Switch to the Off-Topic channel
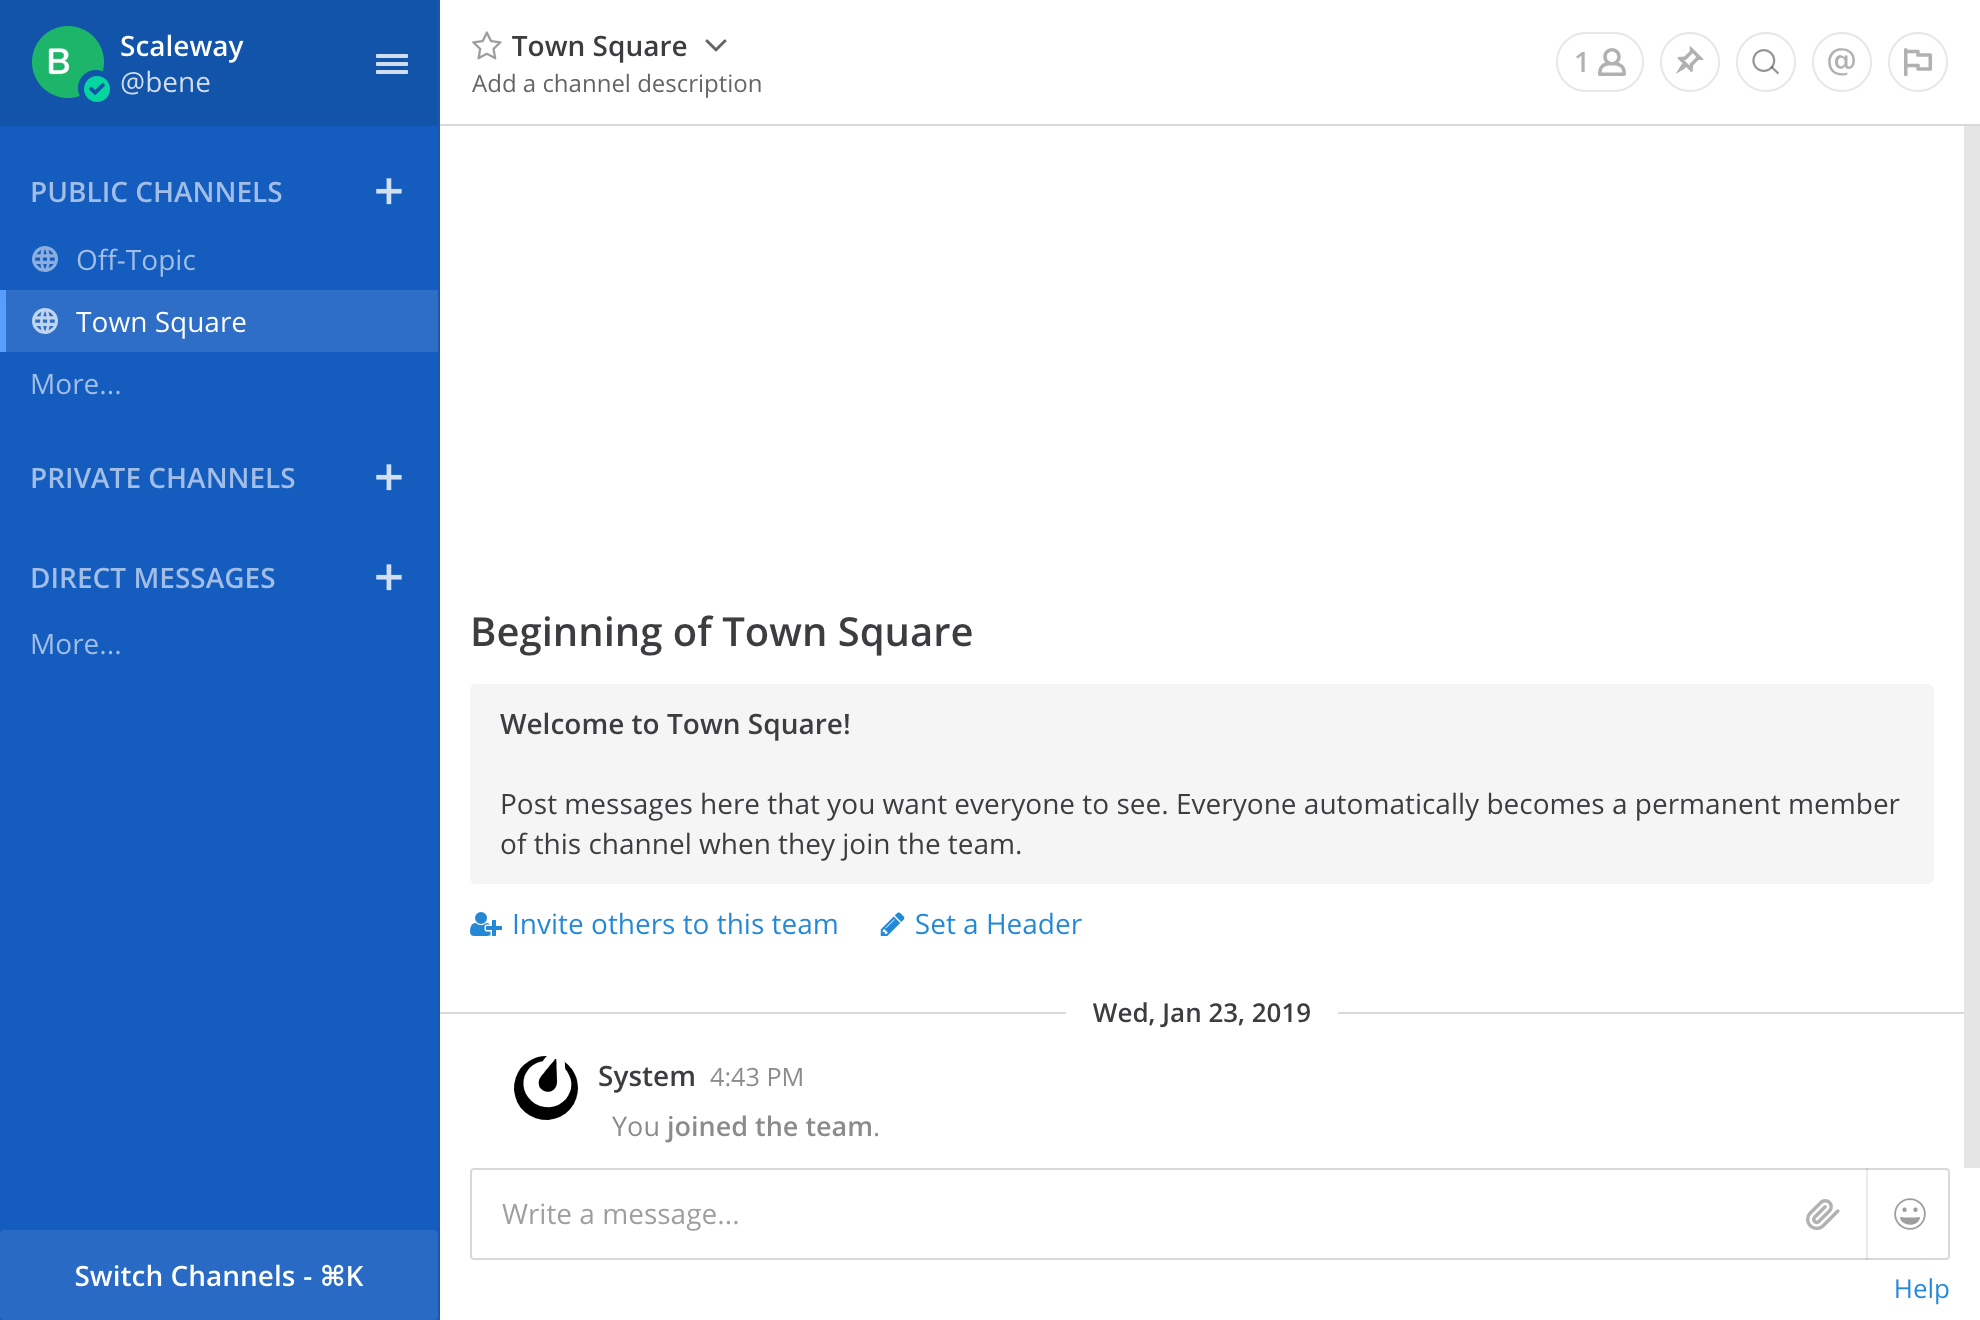Screen dimensions: 1980x1320 point(136,260)
